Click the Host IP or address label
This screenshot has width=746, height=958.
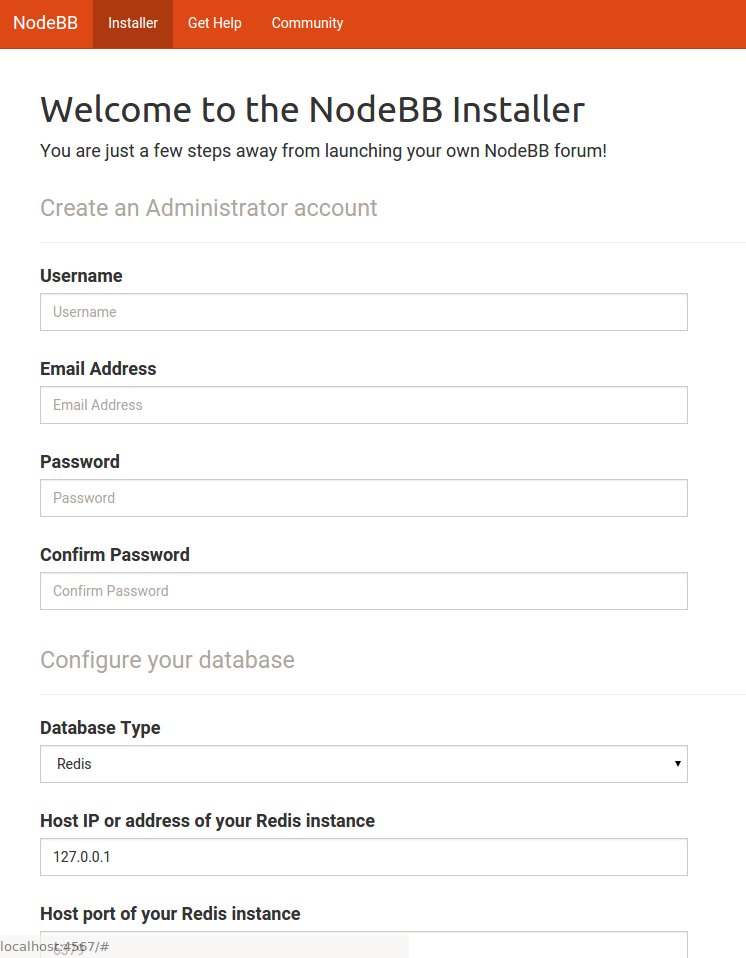point(208,821)
